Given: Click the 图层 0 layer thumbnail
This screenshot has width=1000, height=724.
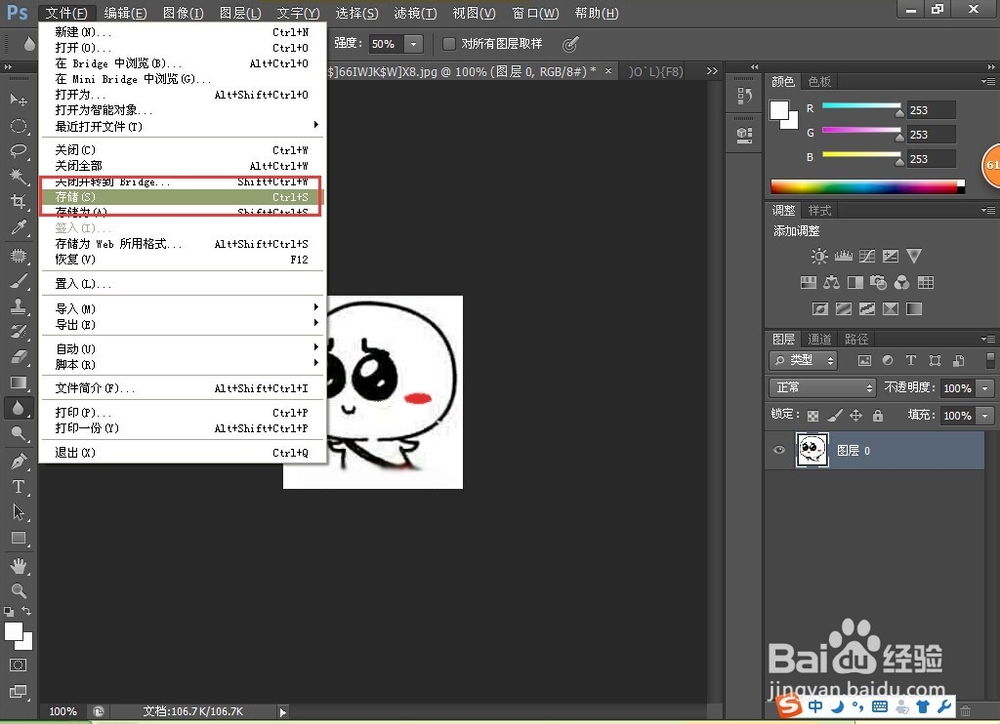Looking at the screenshot, I should pyautogui.click(x=812, y=449).
